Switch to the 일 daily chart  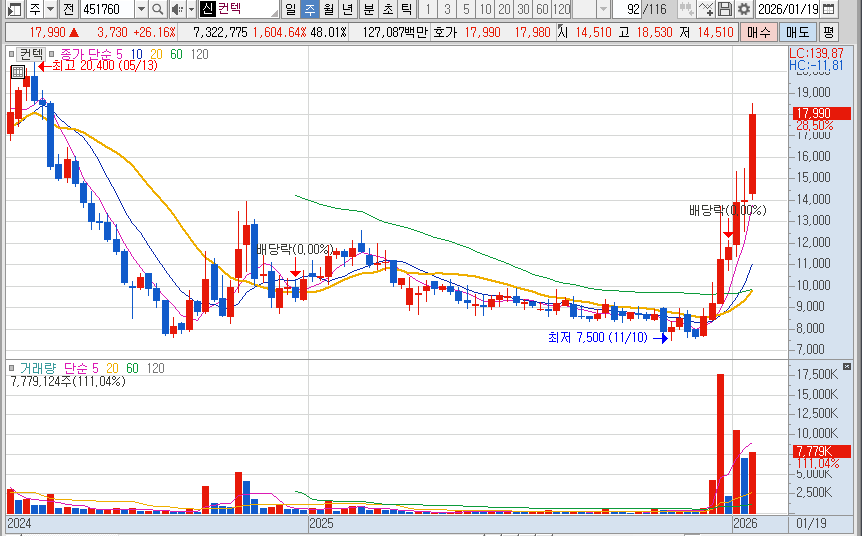click(290, 9)
